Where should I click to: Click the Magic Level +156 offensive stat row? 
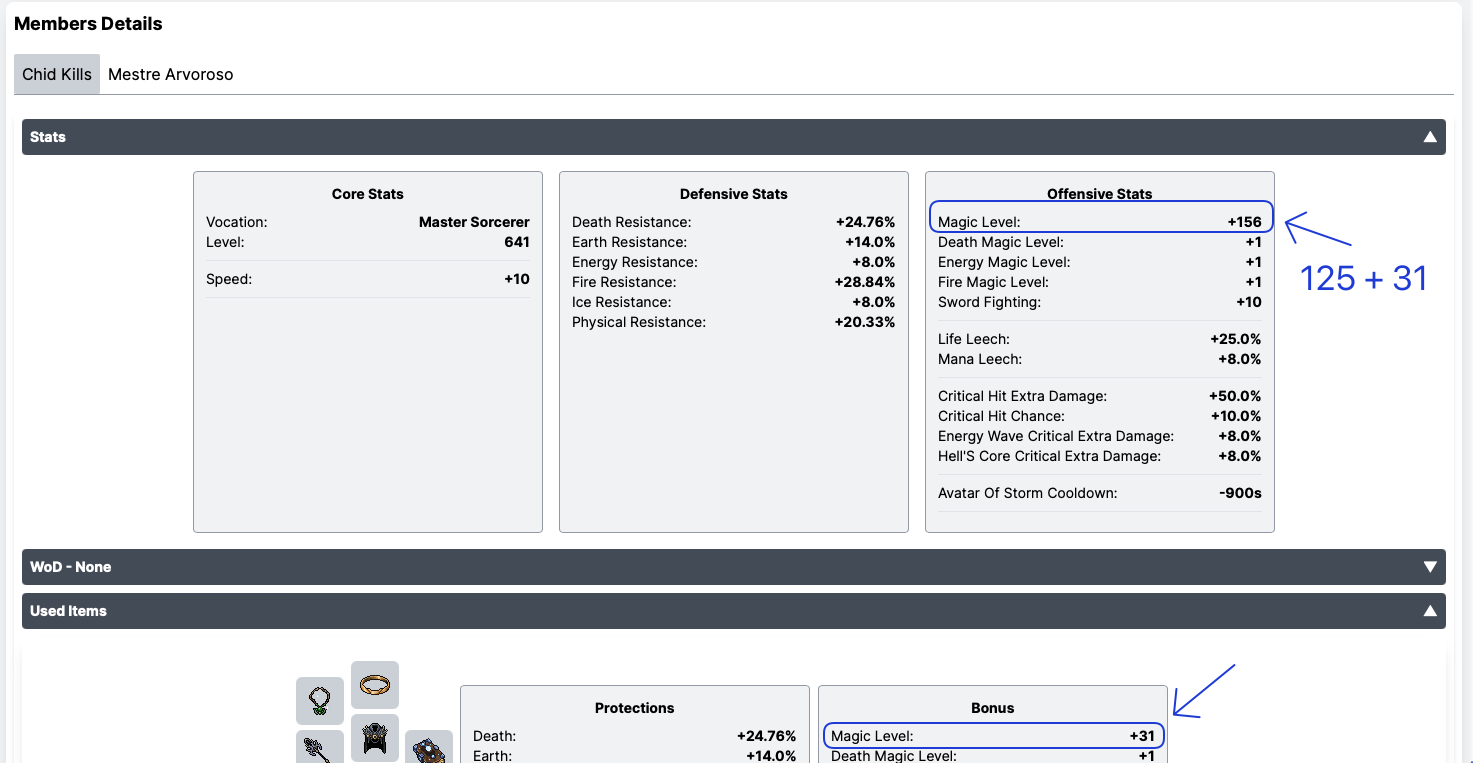pos(1099,222)
